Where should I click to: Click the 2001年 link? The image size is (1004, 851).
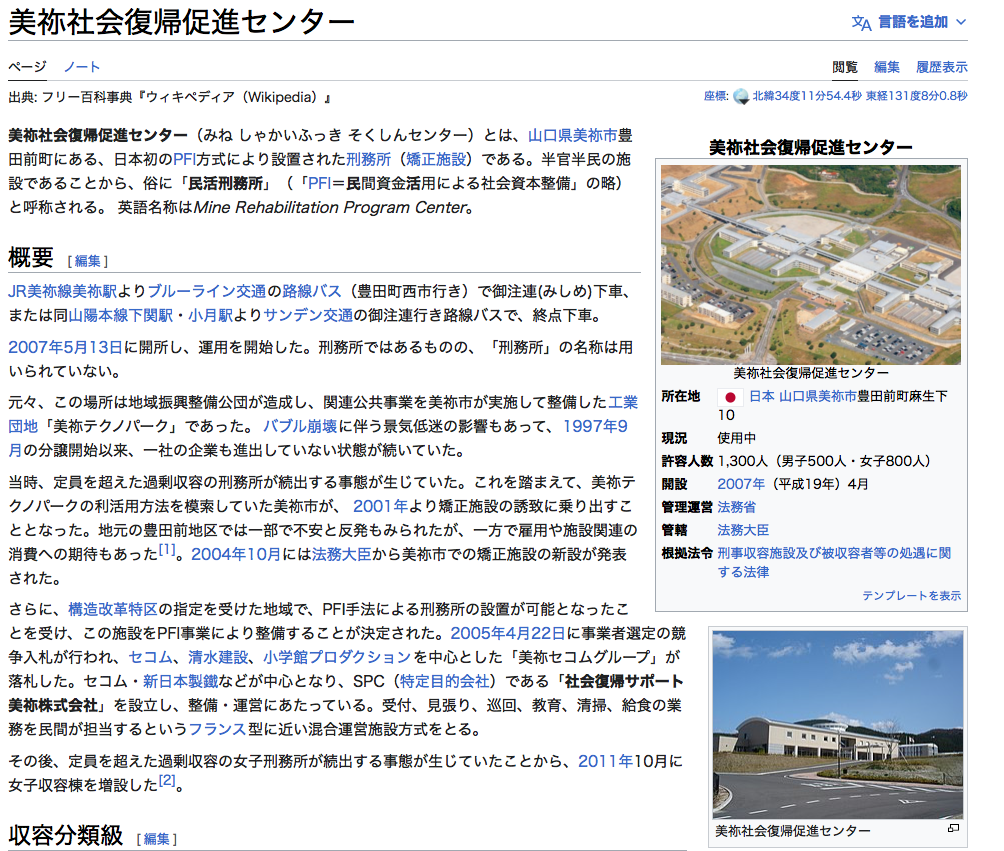click(x=380, y=507)
